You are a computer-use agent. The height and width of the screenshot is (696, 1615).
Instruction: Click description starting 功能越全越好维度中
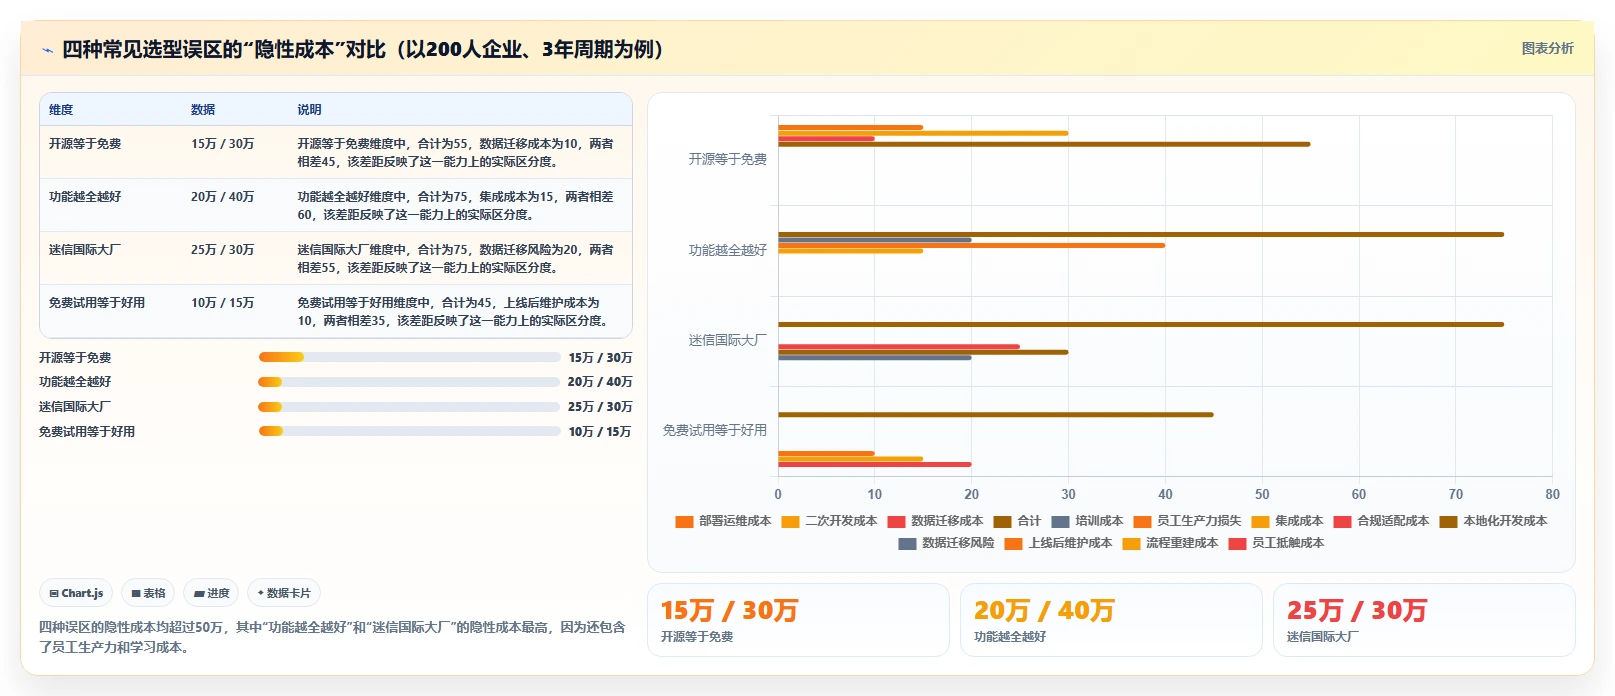pos(456,206)
